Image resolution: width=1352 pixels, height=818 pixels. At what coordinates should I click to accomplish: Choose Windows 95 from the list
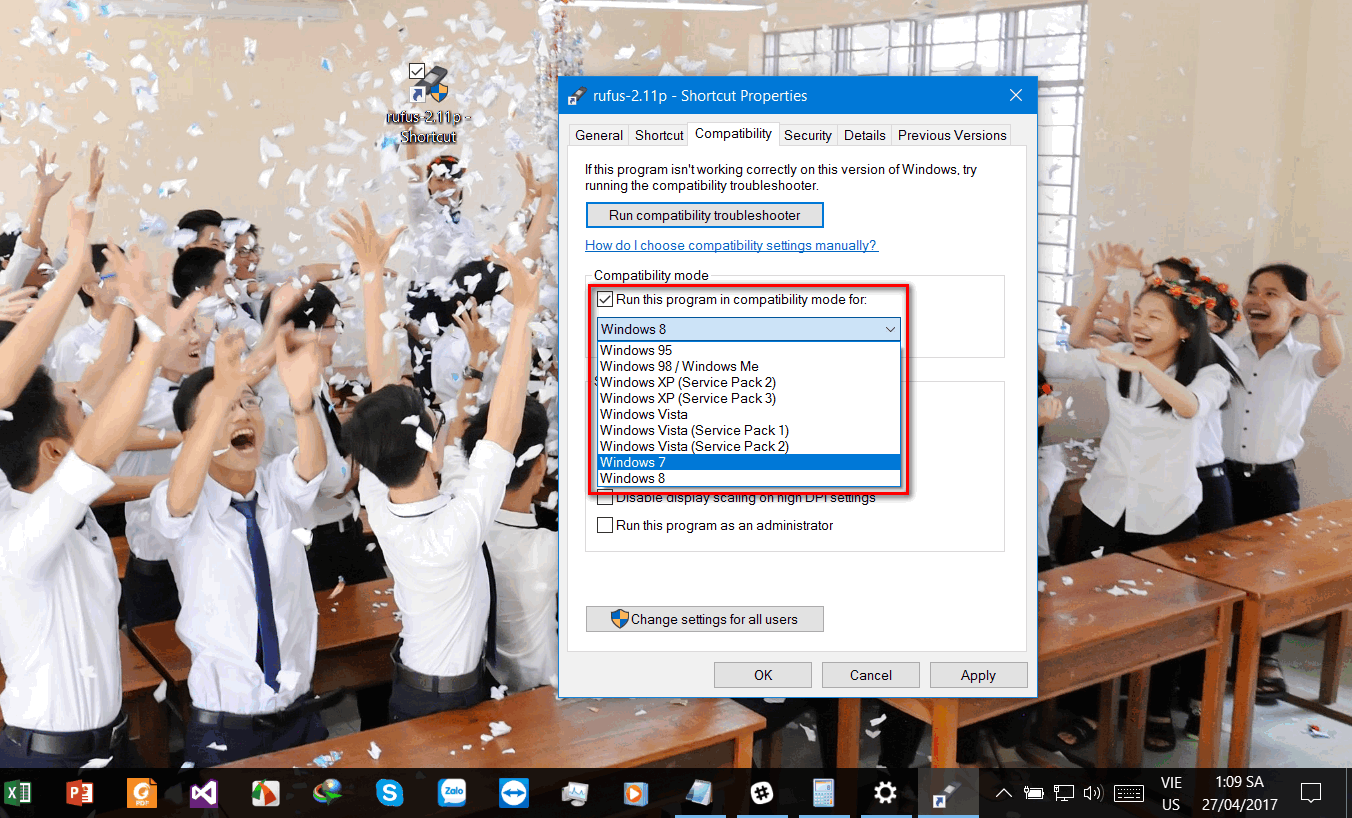pyautogui.click(x=749, y=350)
